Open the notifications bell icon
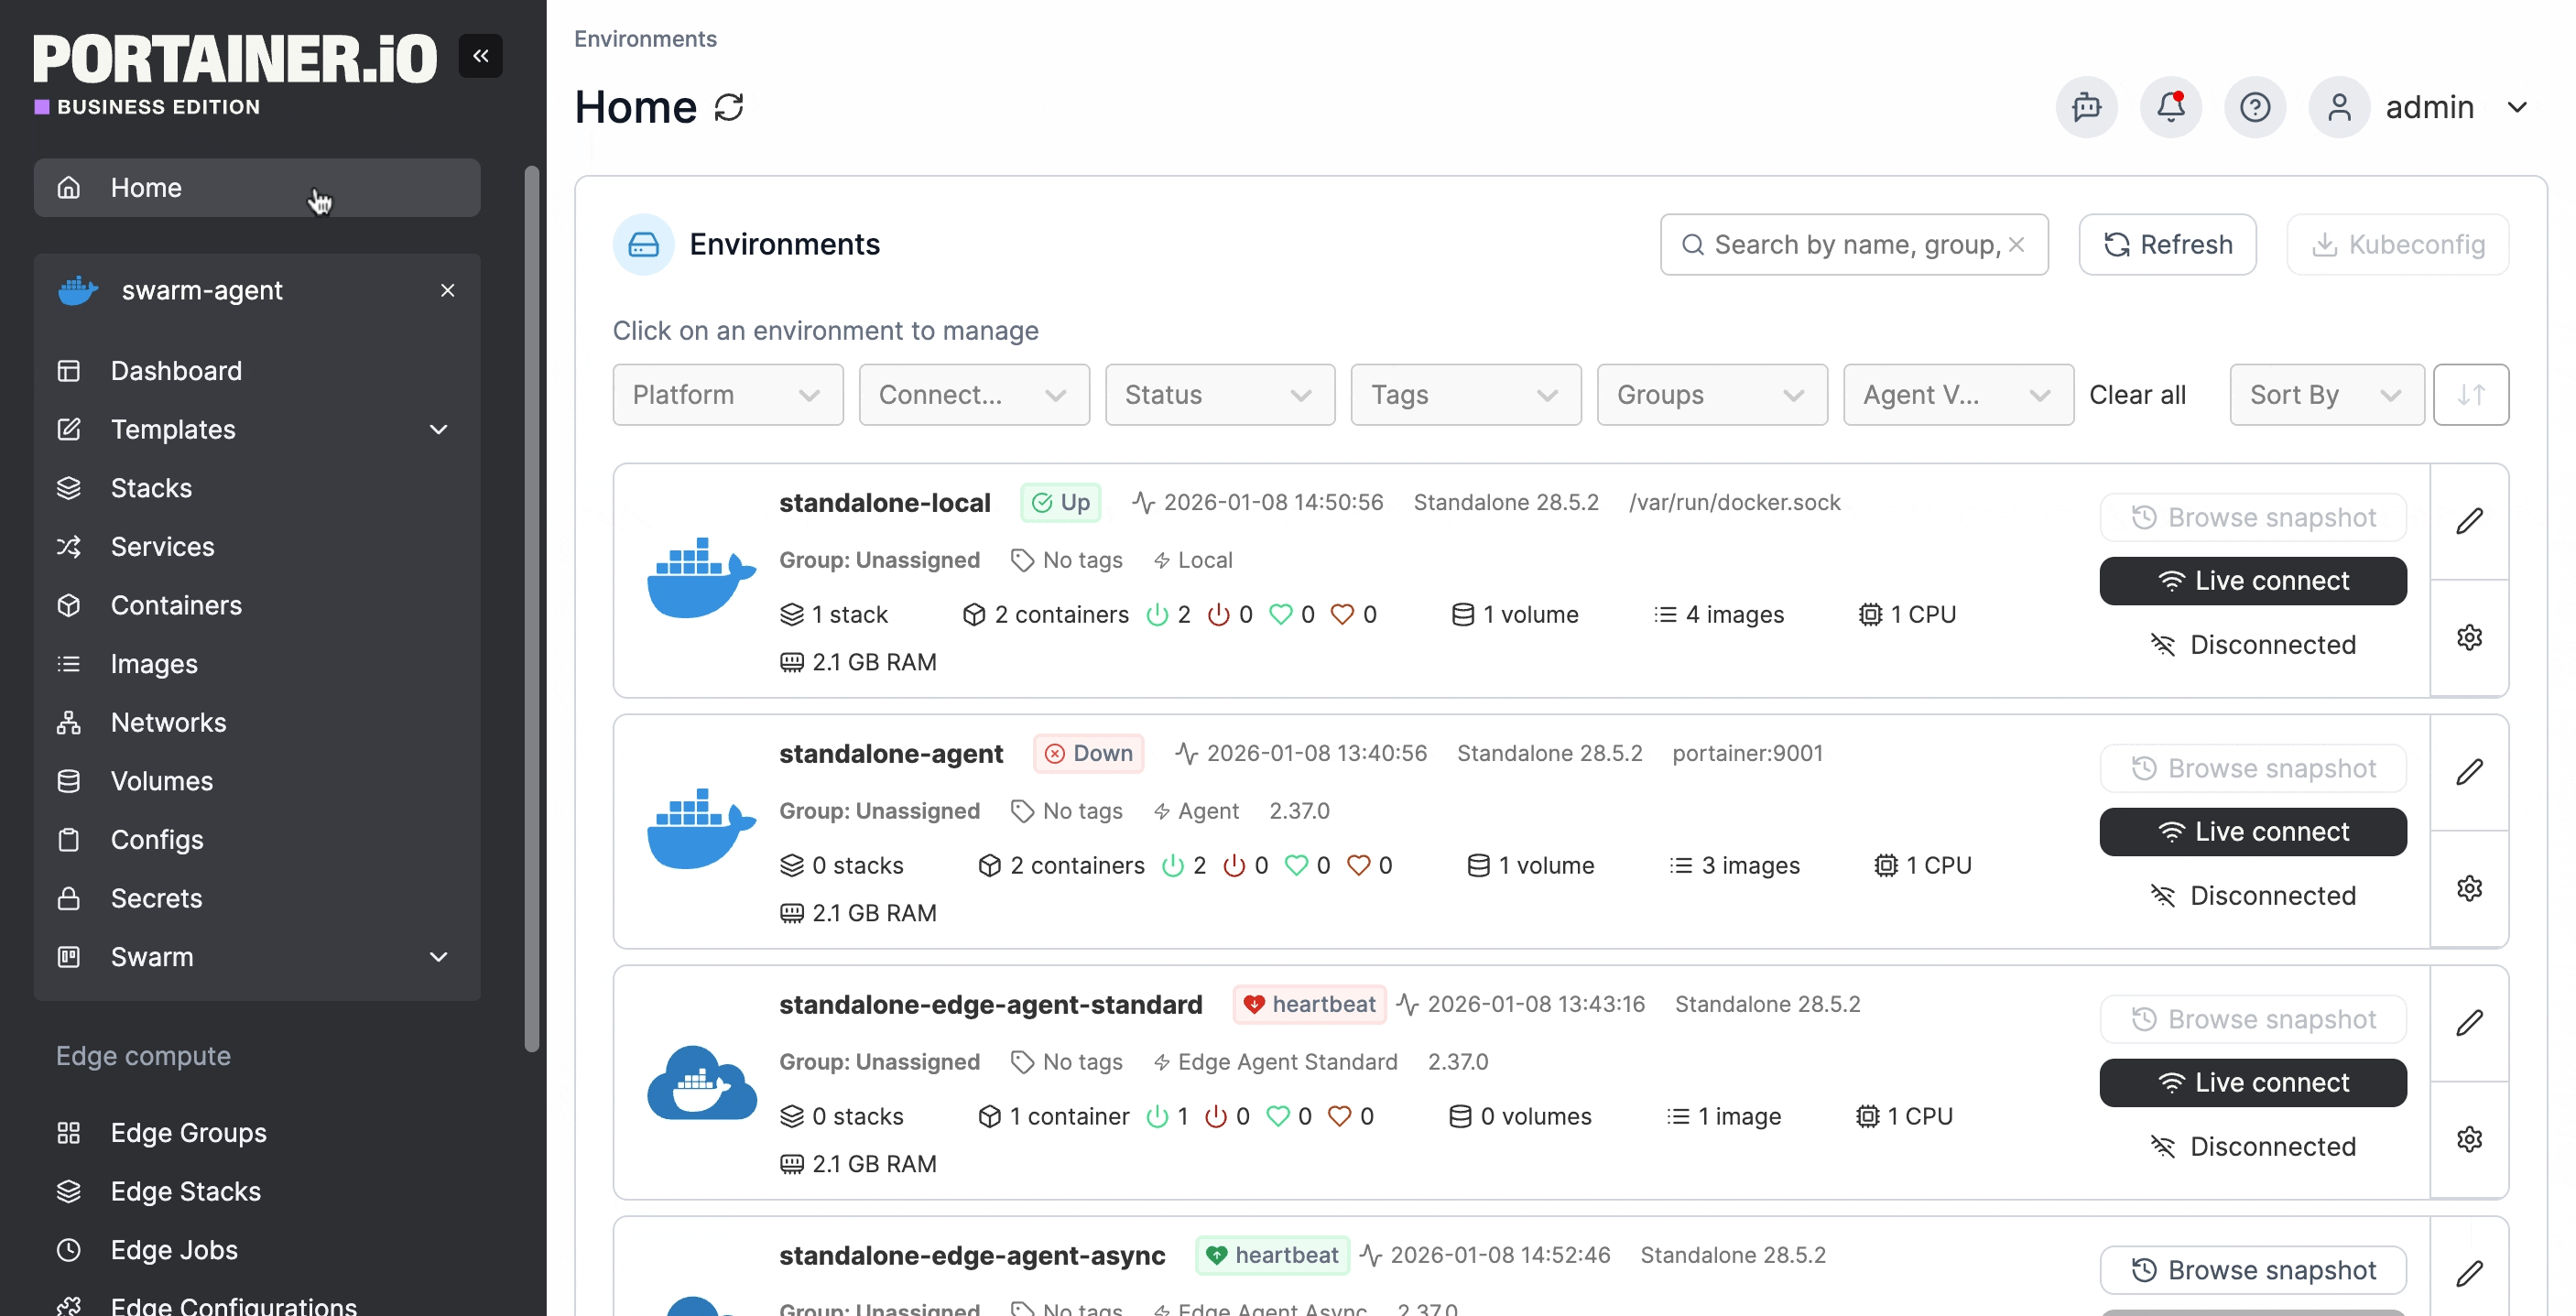This screenshot has width=2576, height=1316. click(x=2170, y=107)
